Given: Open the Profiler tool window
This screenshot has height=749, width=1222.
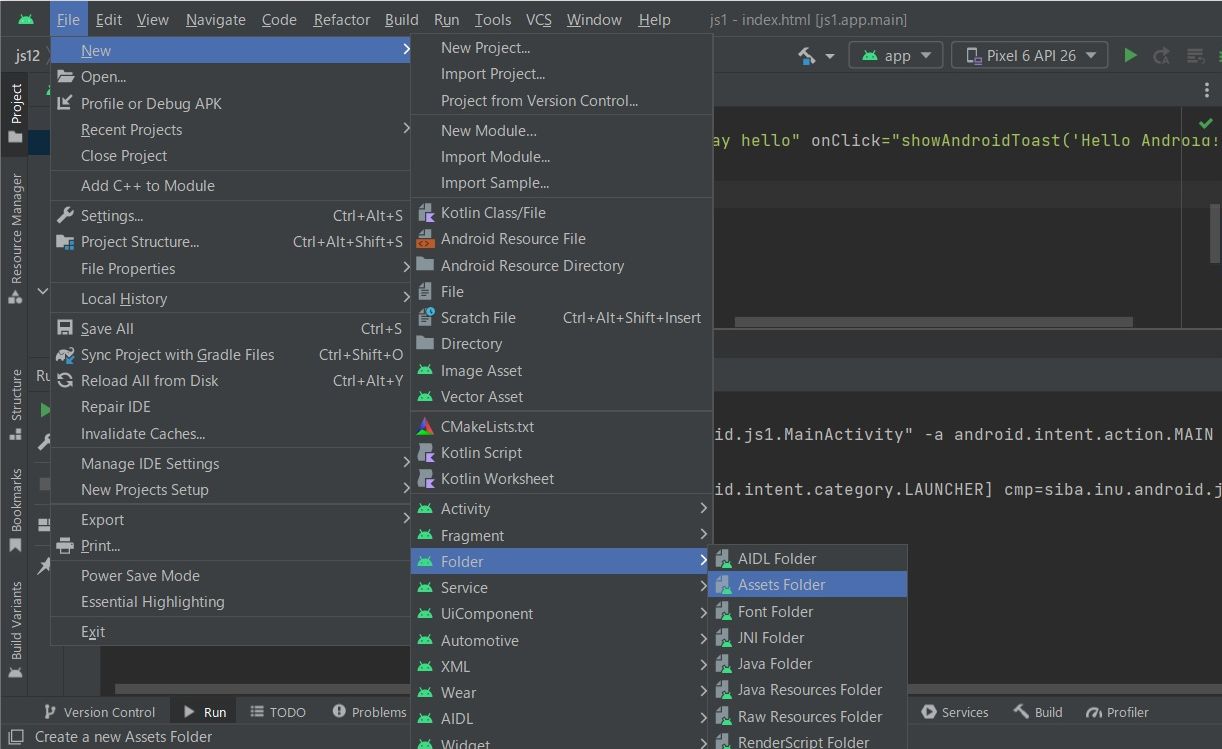Looking at the screenshot, I should coord(1116,712).
